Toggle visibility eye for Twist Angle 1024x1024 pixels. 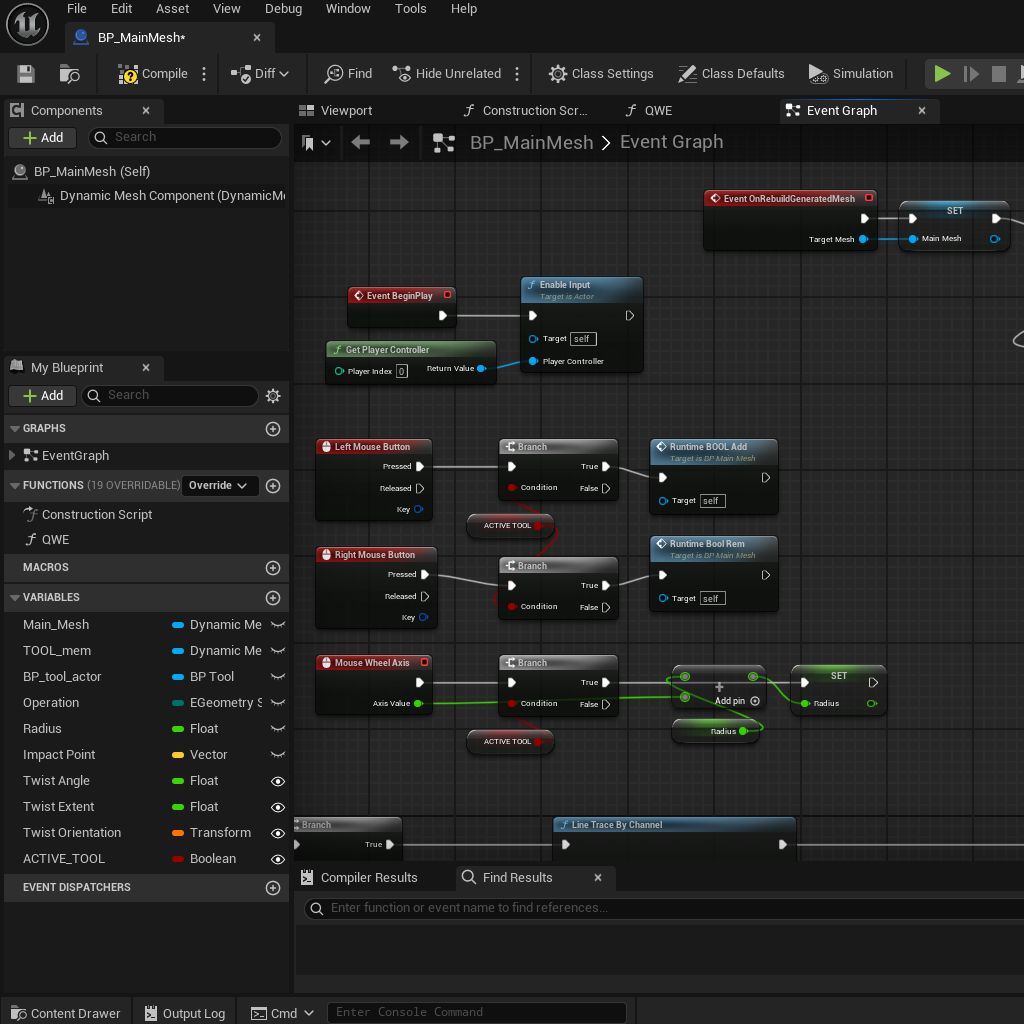point(278,781)
